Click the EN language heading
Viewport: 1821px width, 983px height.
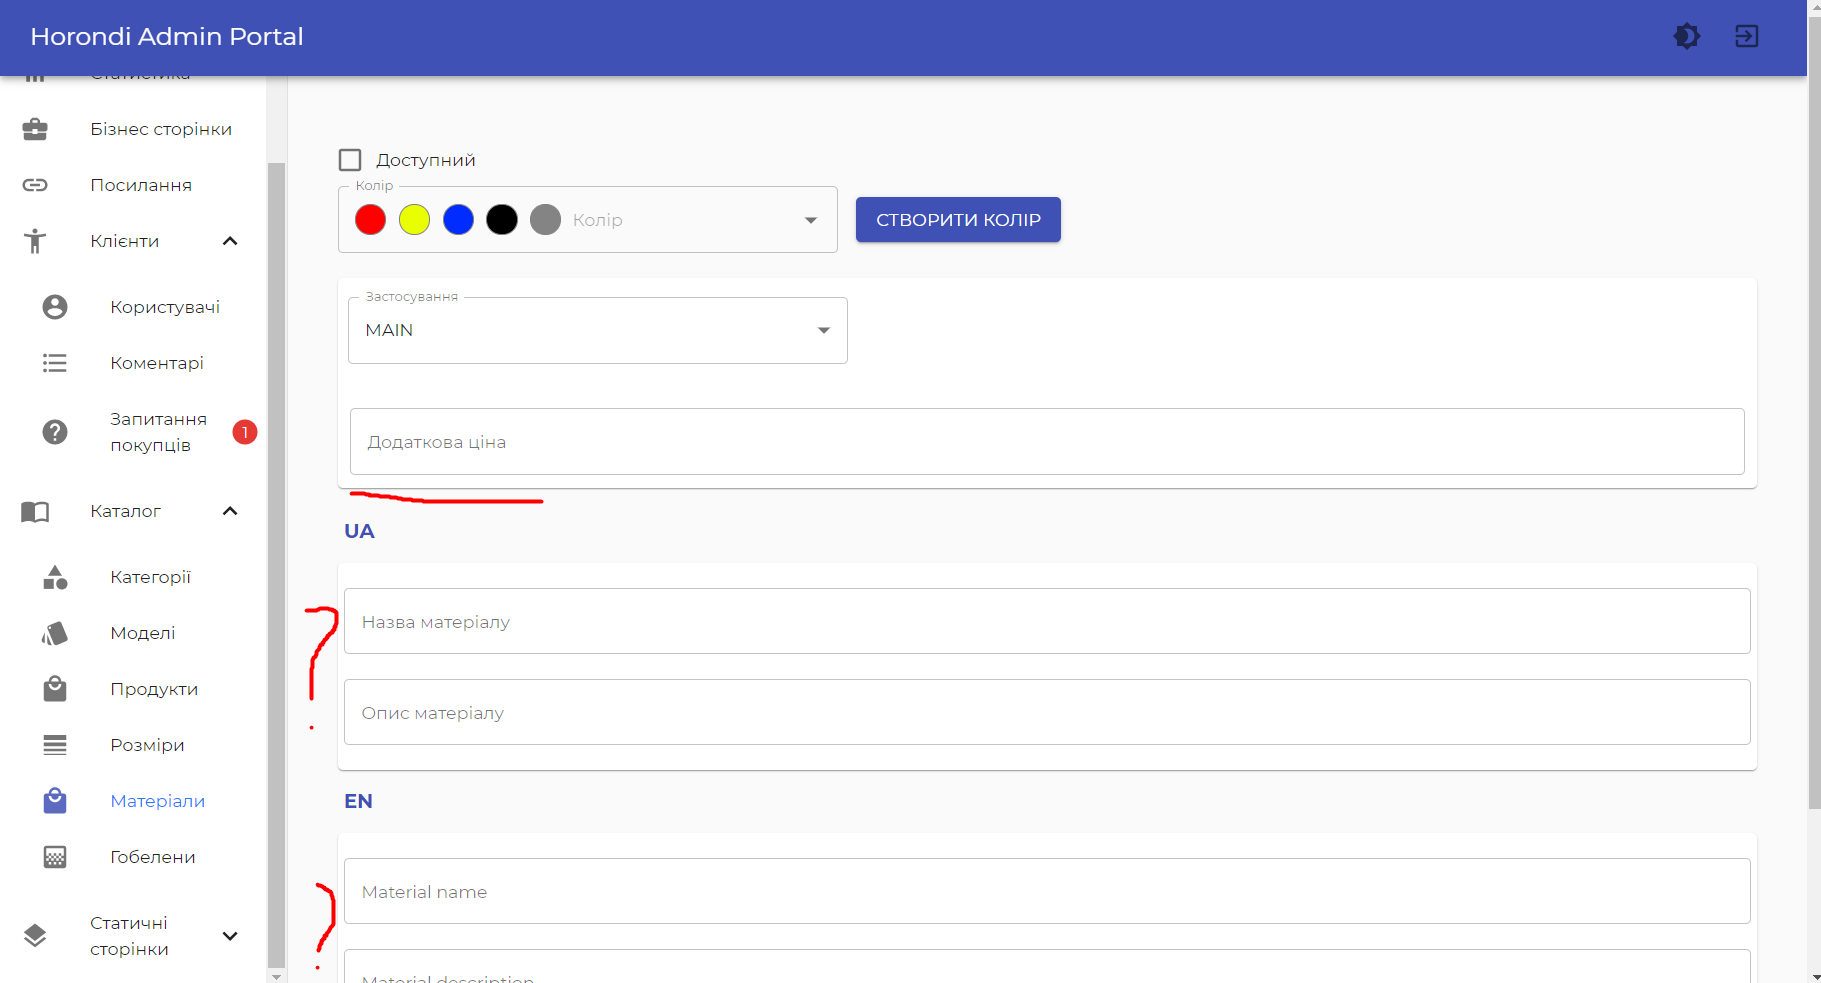point(358,801)
